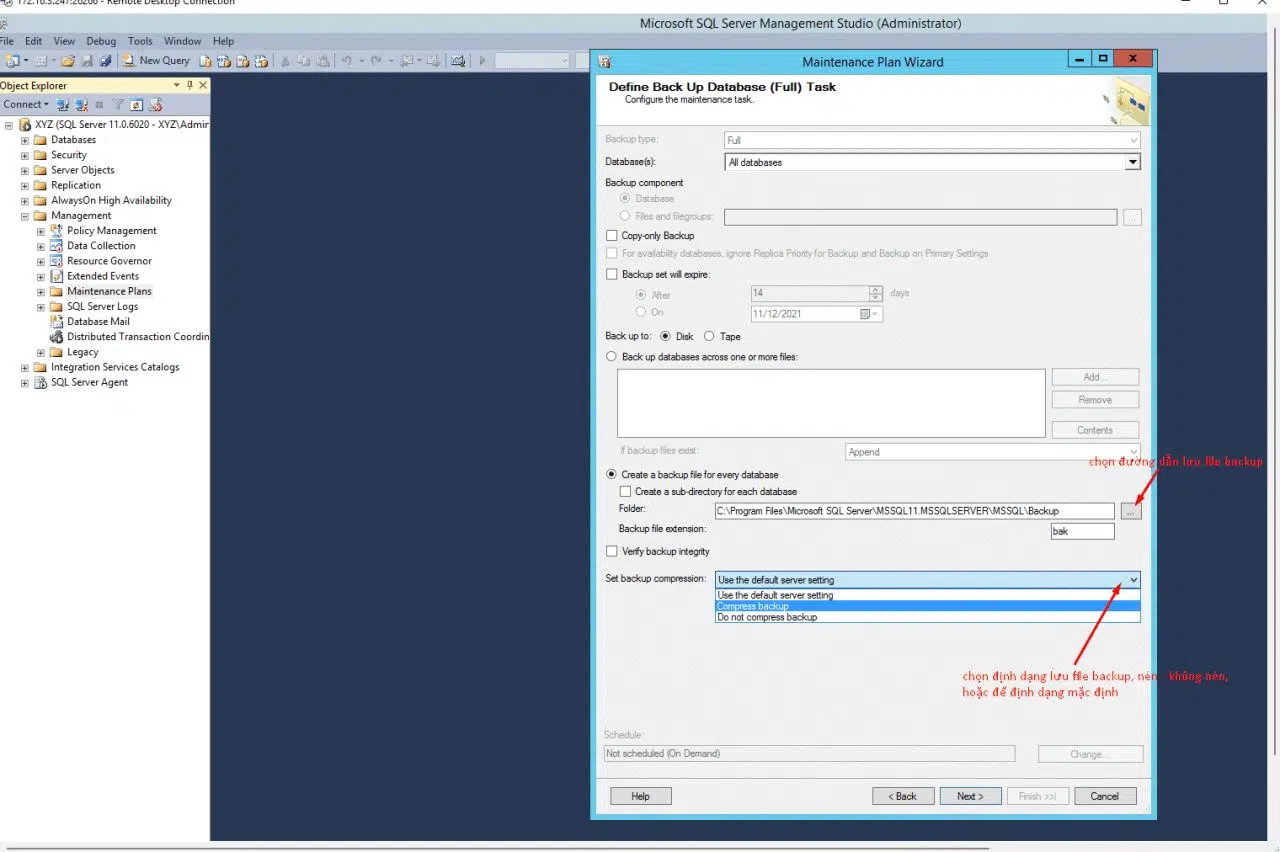Open the Tools menu
This screenshot has width=1280, height=852.
[x=140, y=41]
